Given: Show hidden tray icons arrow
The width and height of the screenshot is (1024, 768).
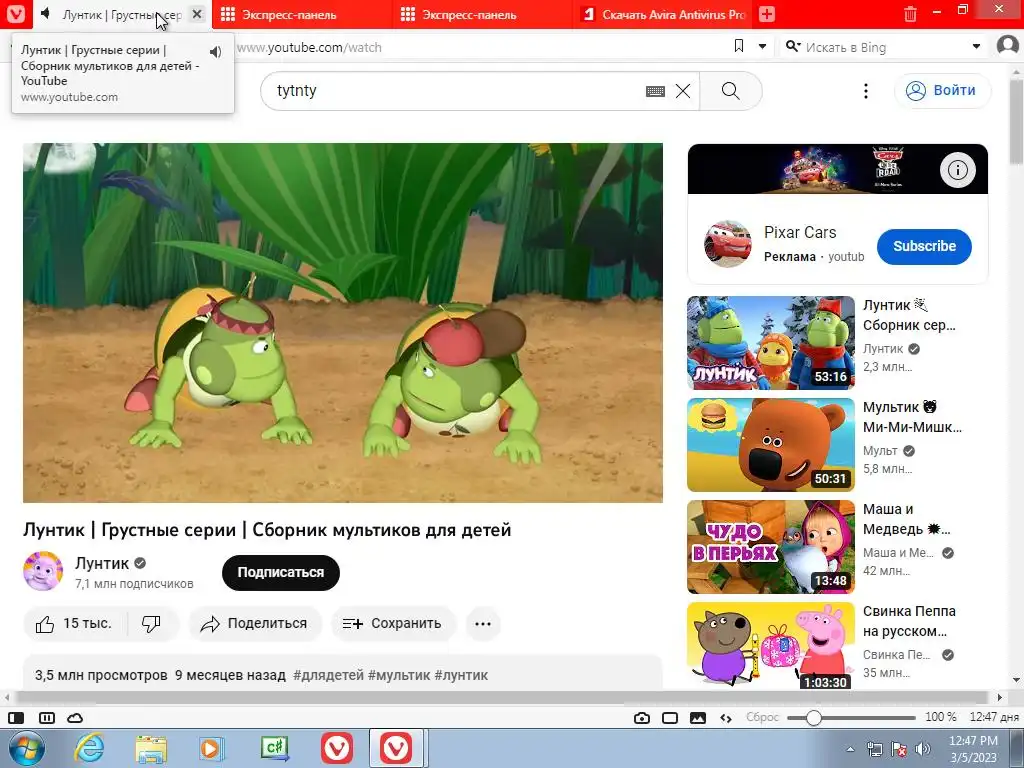Looking at the screenshot, I should point(850,749).
